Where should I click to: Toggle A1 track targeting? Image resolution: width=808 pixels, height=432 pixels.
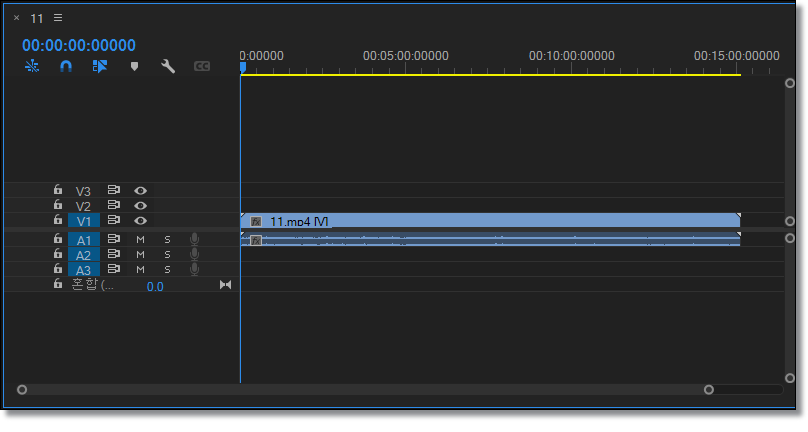click(x=83, y=240)
